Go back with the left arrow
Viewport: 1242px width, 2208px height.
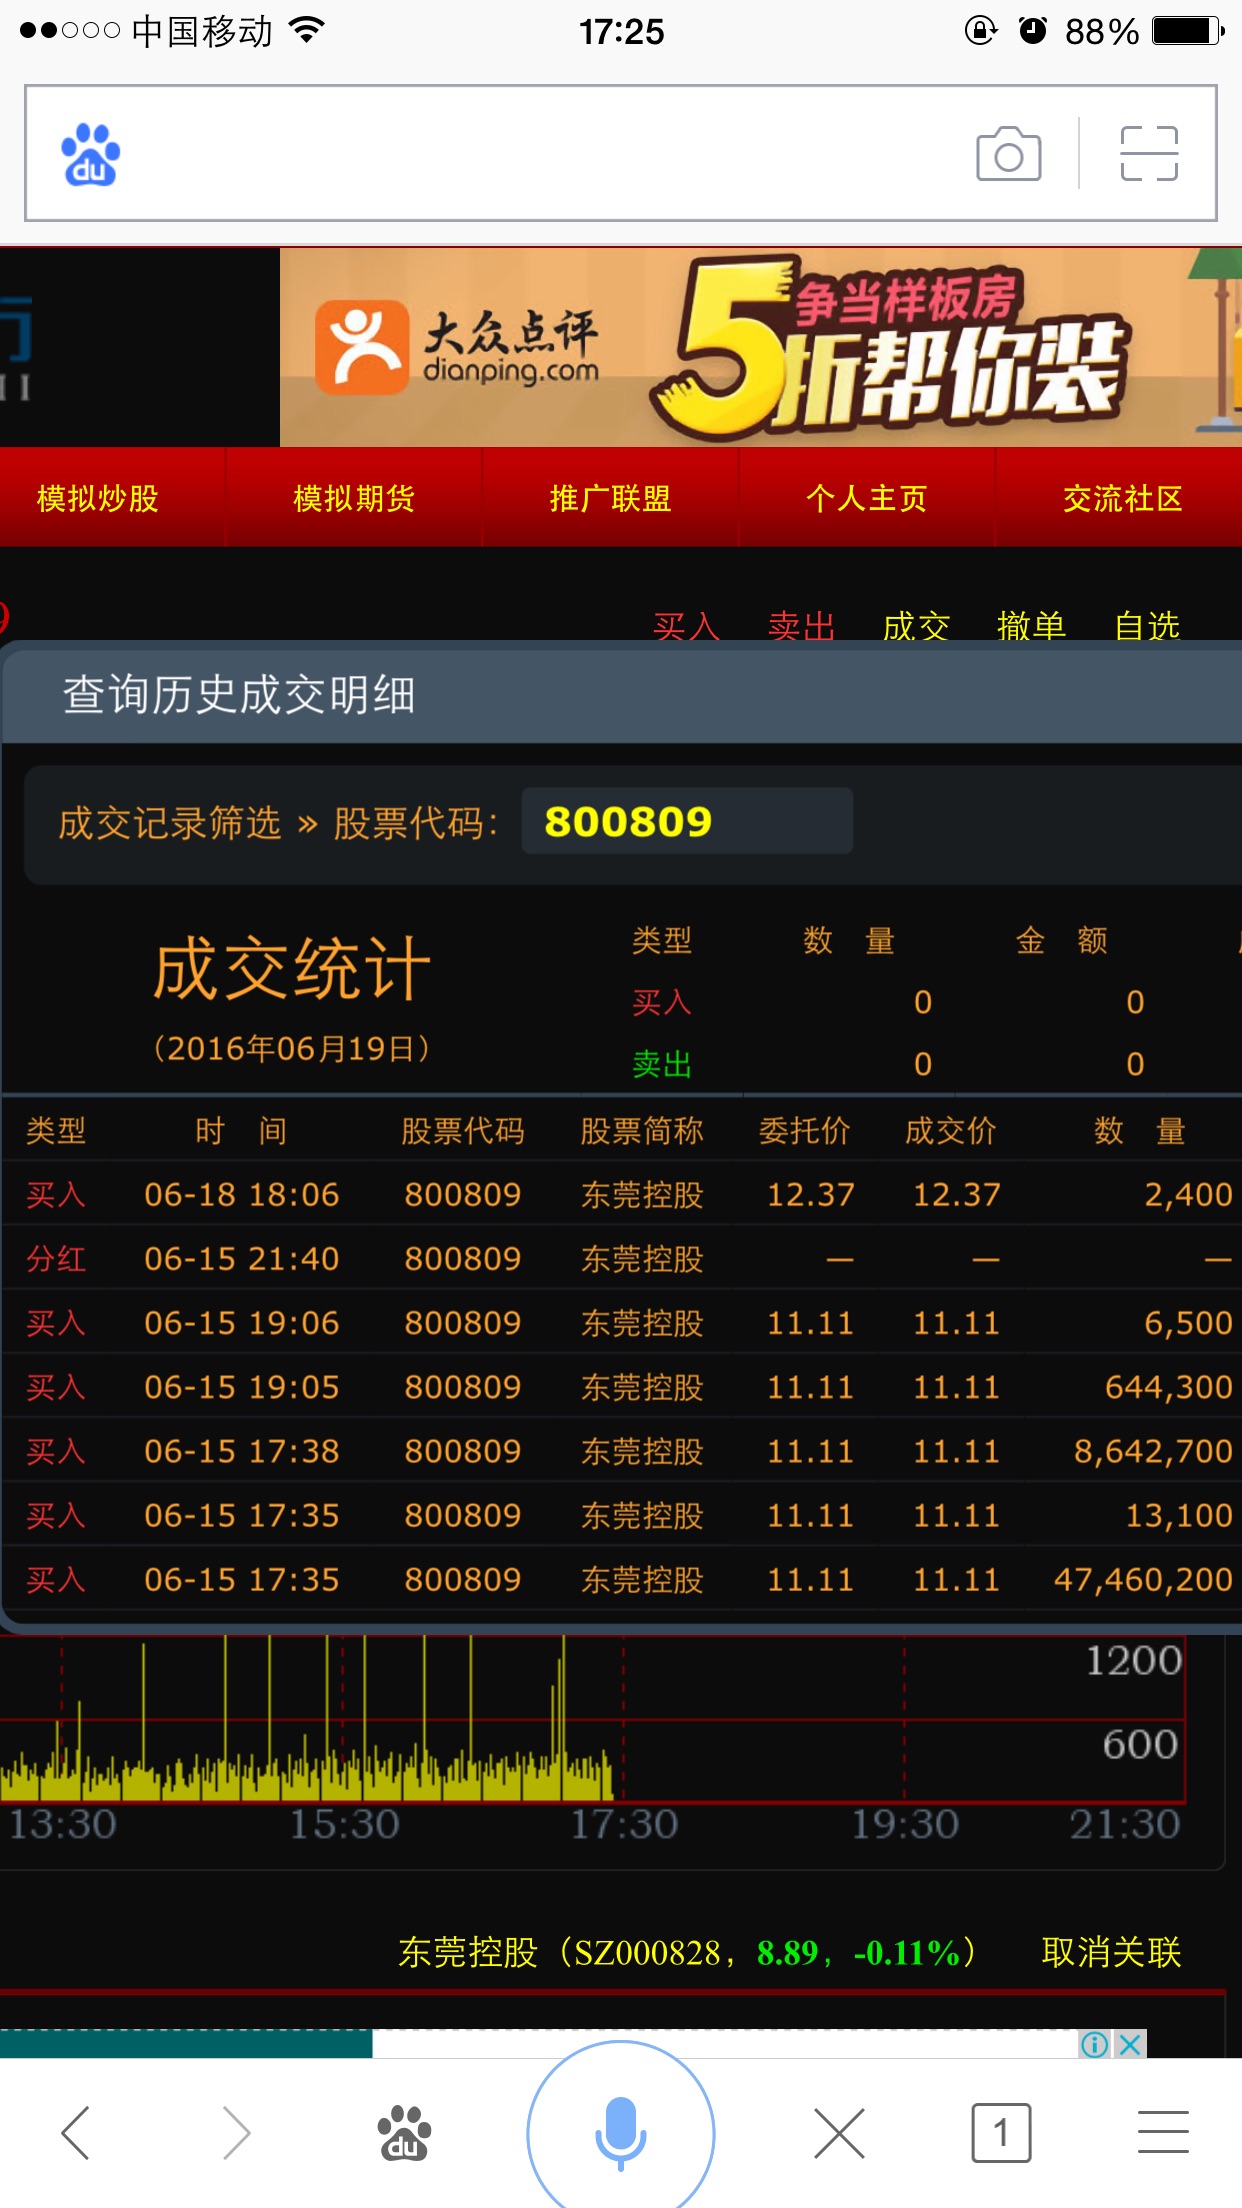pyautogui.click(x=77, y=2132)
